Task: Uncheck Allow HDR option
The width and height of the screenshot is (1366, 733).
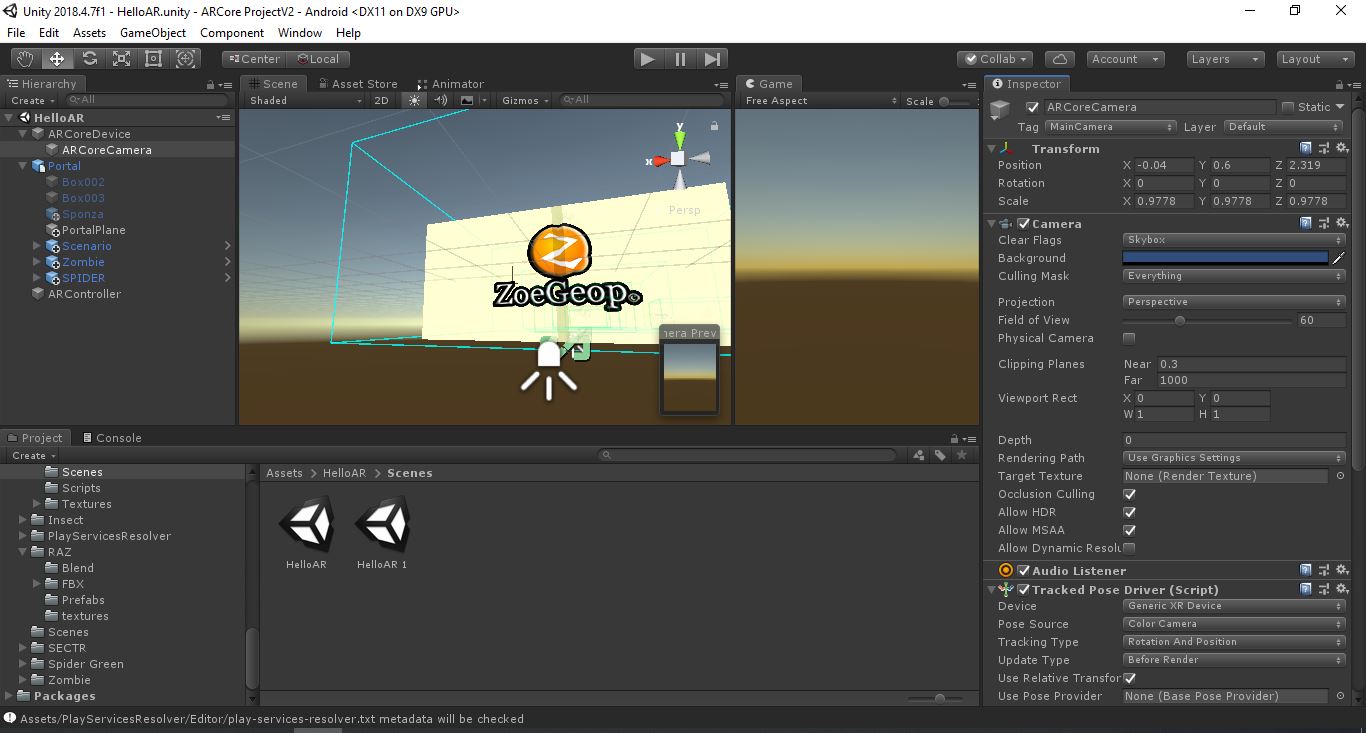Action: 1129,512
